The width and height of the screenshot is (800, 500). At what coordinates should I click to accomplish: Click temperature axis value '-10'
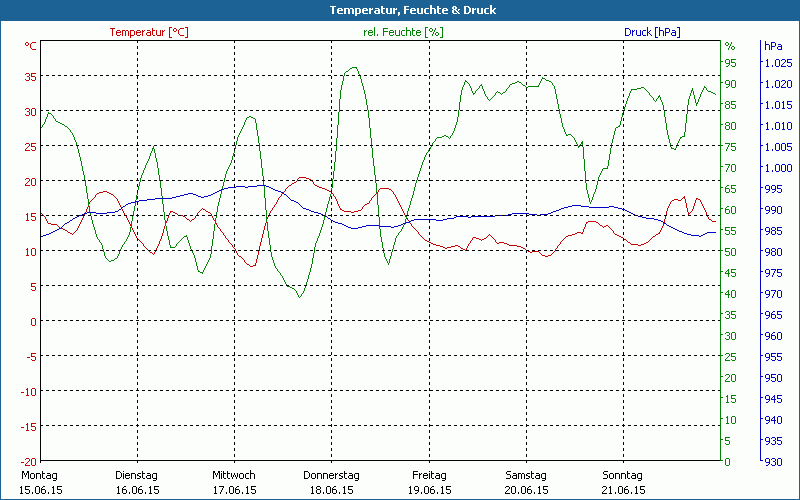pyautogui.click(x=29, y=392)
